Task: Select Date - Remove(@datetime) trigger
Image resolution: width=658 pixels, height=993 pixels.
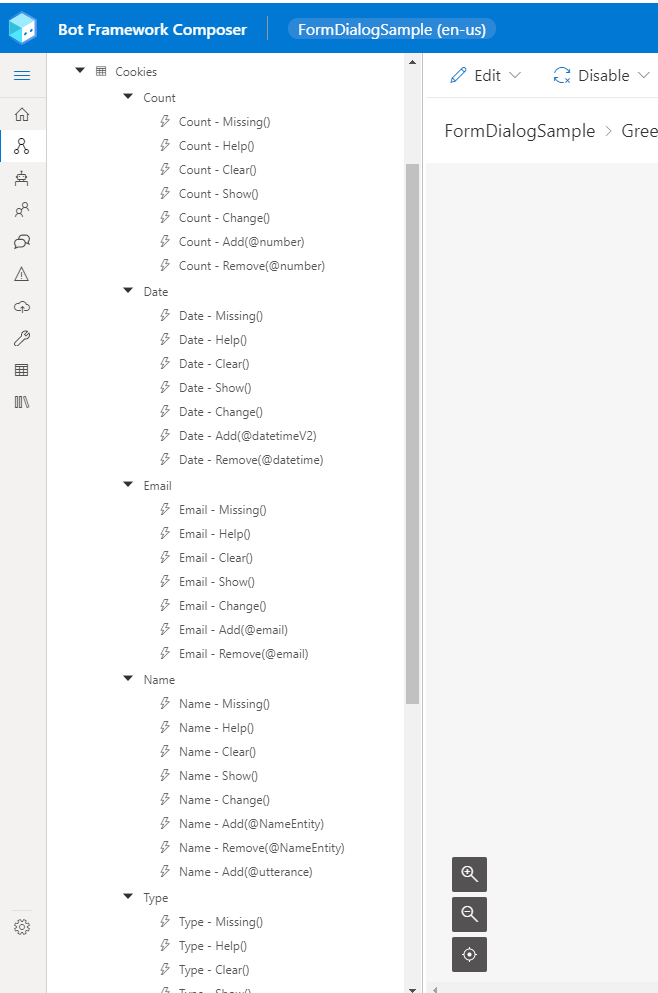Action: [x=251, y=460]
